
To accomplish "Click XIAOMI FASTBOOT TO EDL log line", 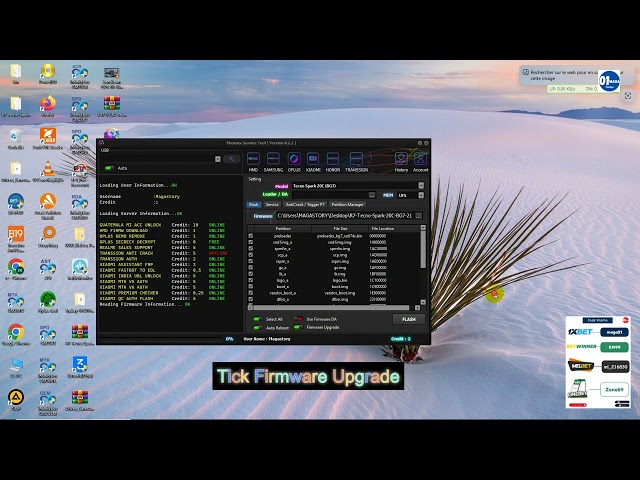I will point(162,270).
